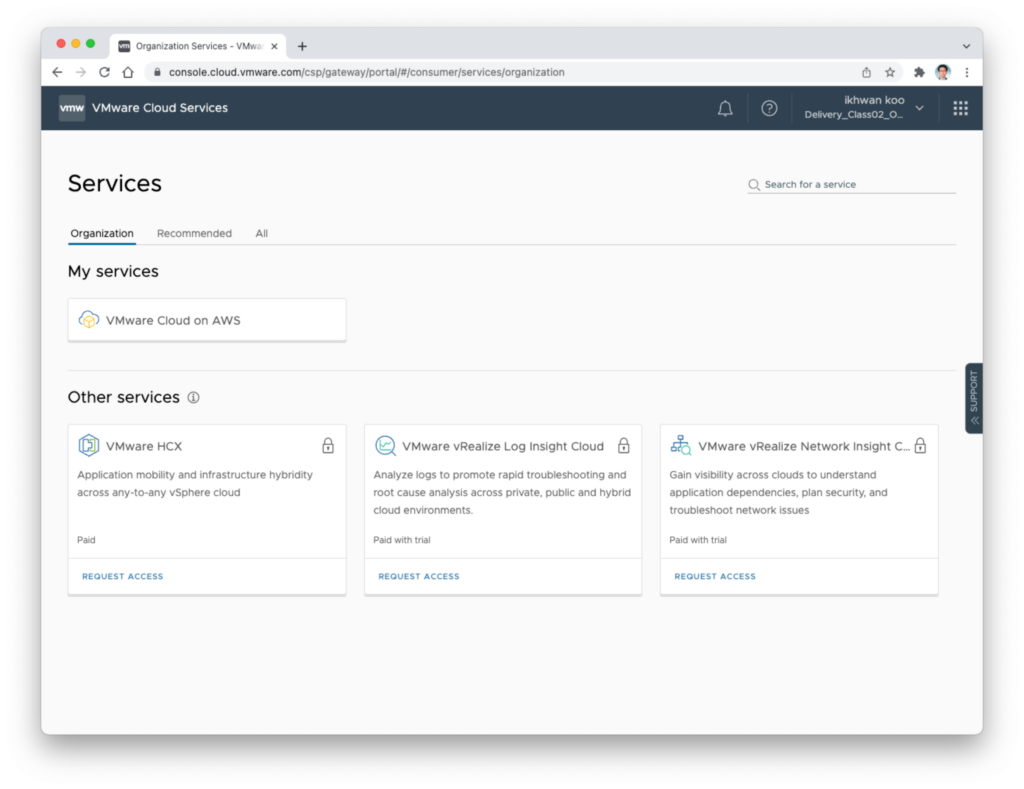Click the help question mark icon

point(769,108)
